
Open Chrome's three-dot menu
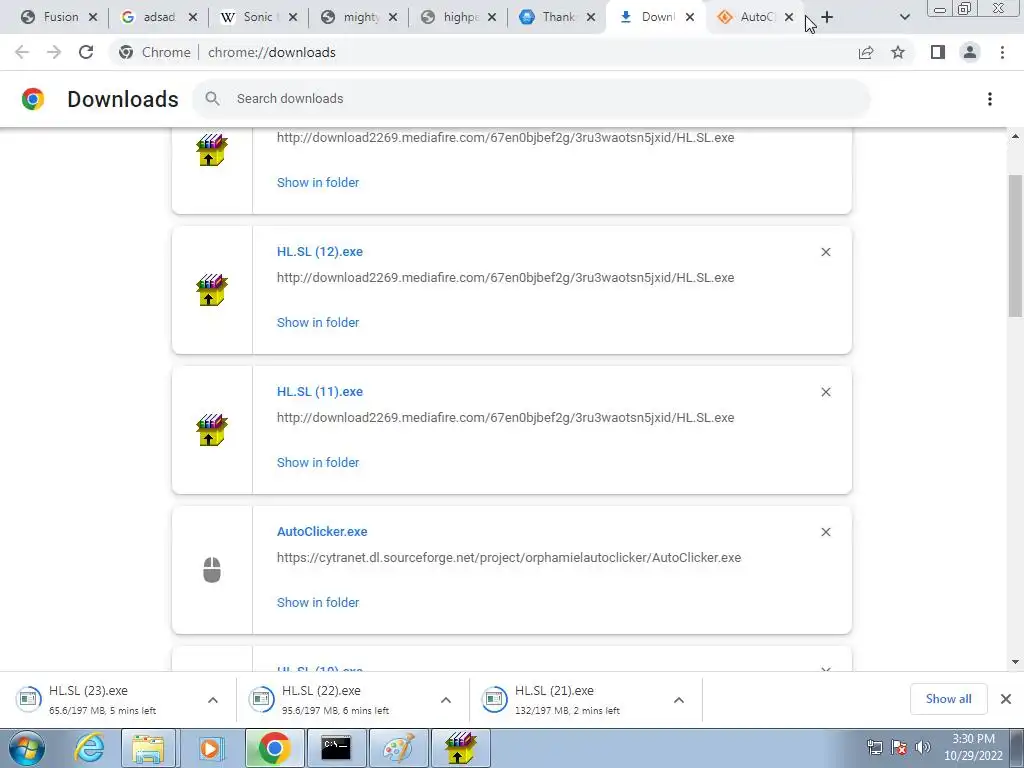click(x=1002, y=52)
